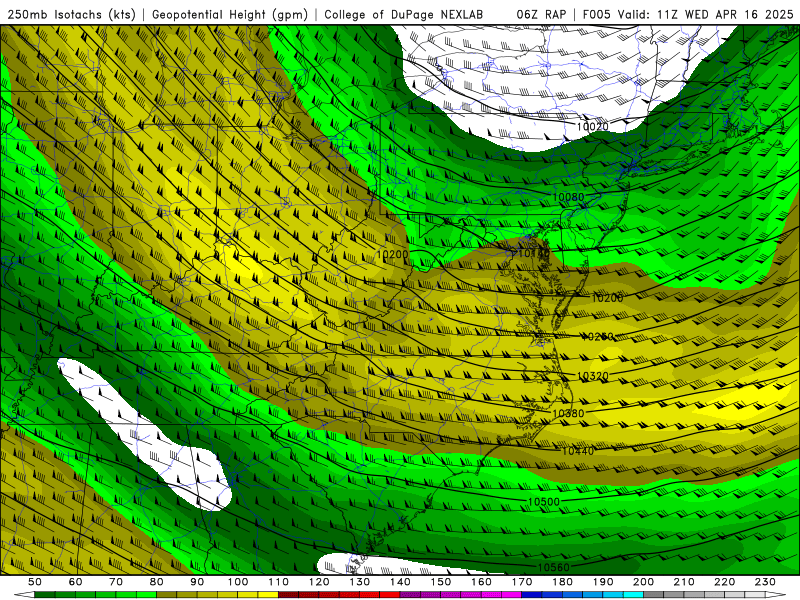Click the 10320 height contour label

(593, 376)
